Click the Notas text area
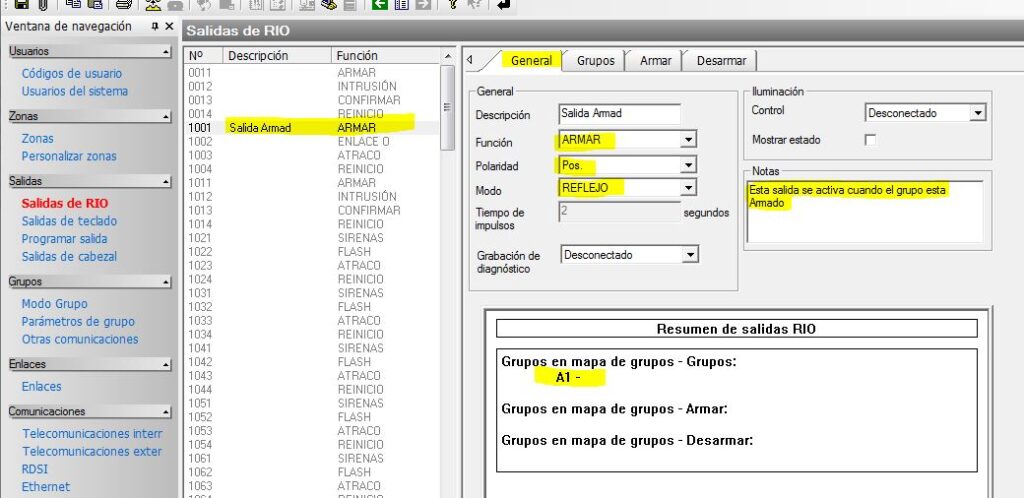This screenshot has width=1024, height=498. (x=865, y=212)
